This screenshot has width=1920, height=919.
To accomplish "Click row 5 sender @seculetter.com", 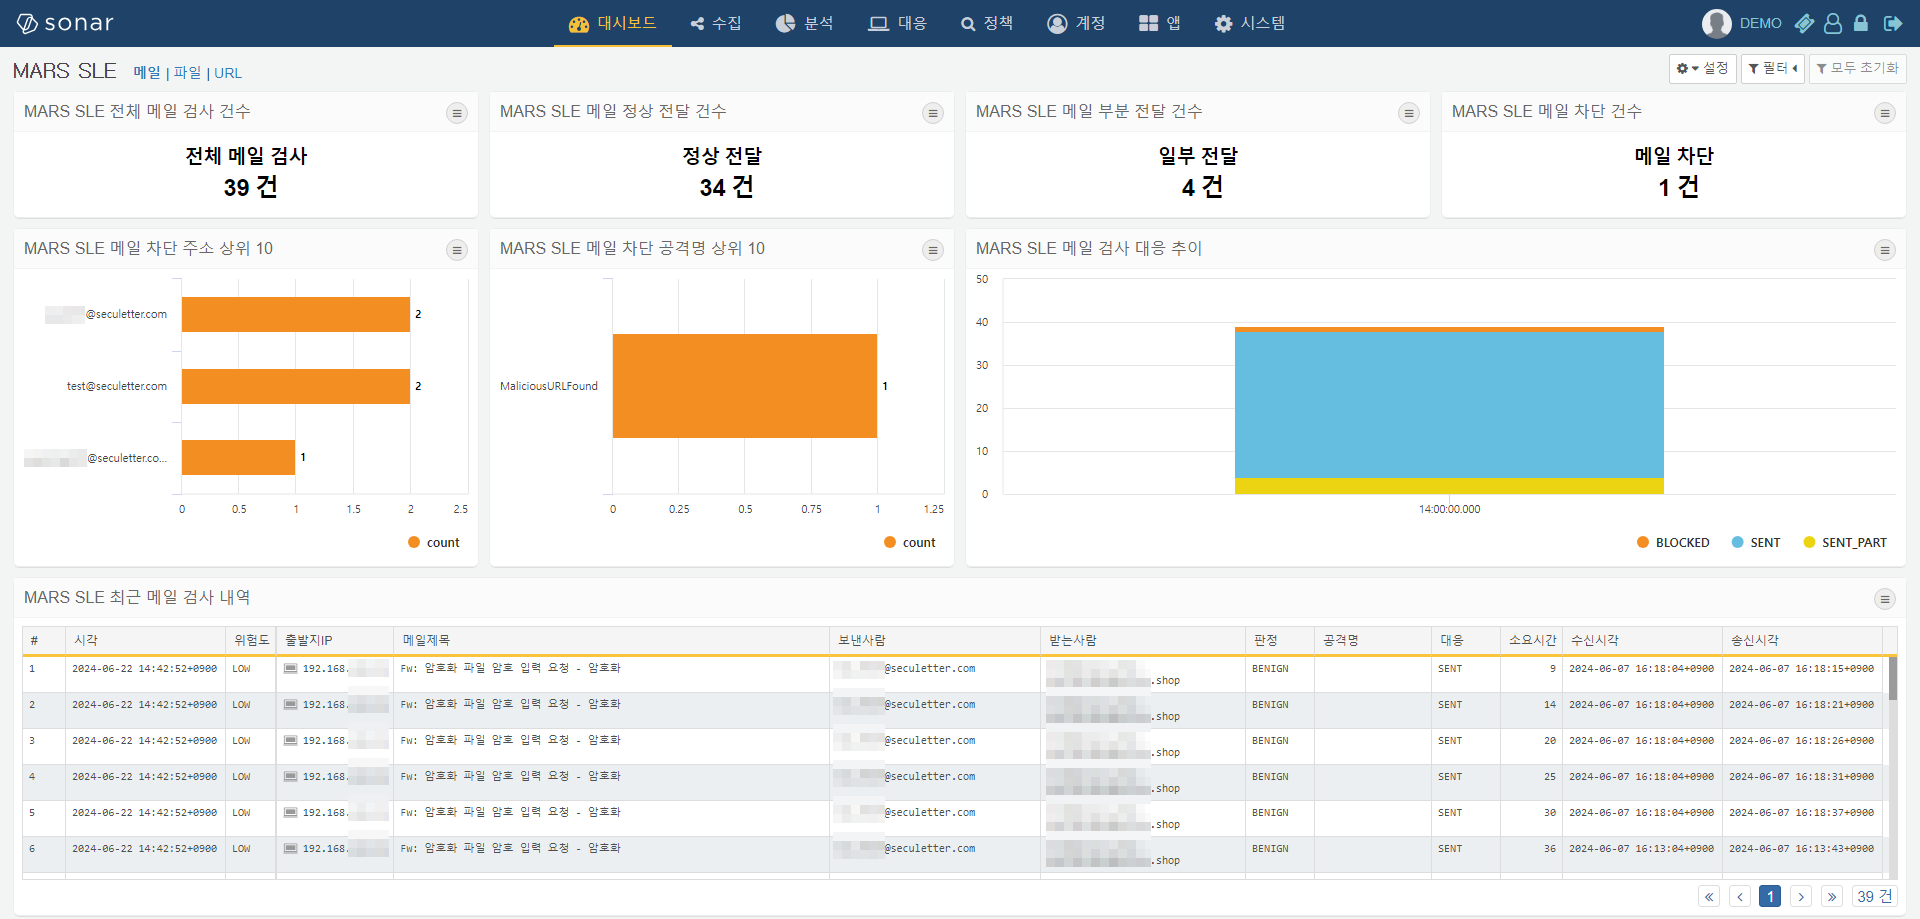I will tap(929, 812).
